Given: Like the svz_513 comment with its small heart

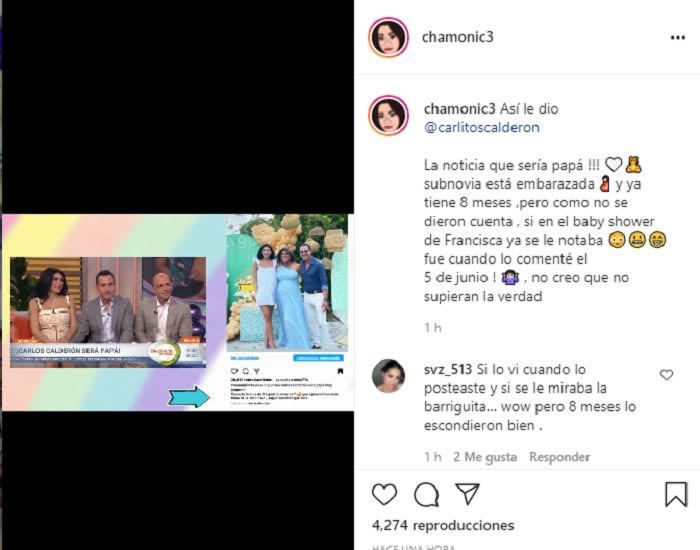Looking at the screenshot, I should point(666,375).
